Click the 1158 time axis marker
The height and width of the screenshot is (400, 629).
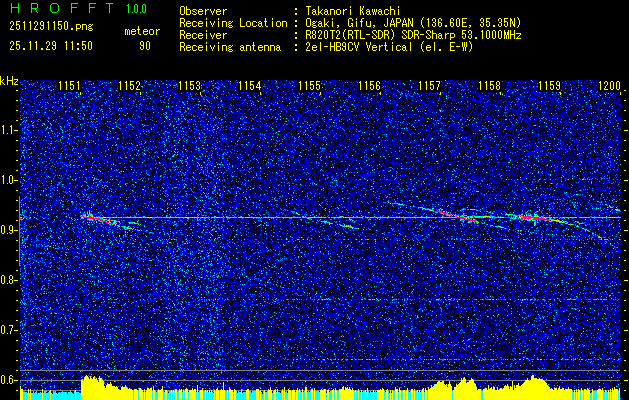489,86
